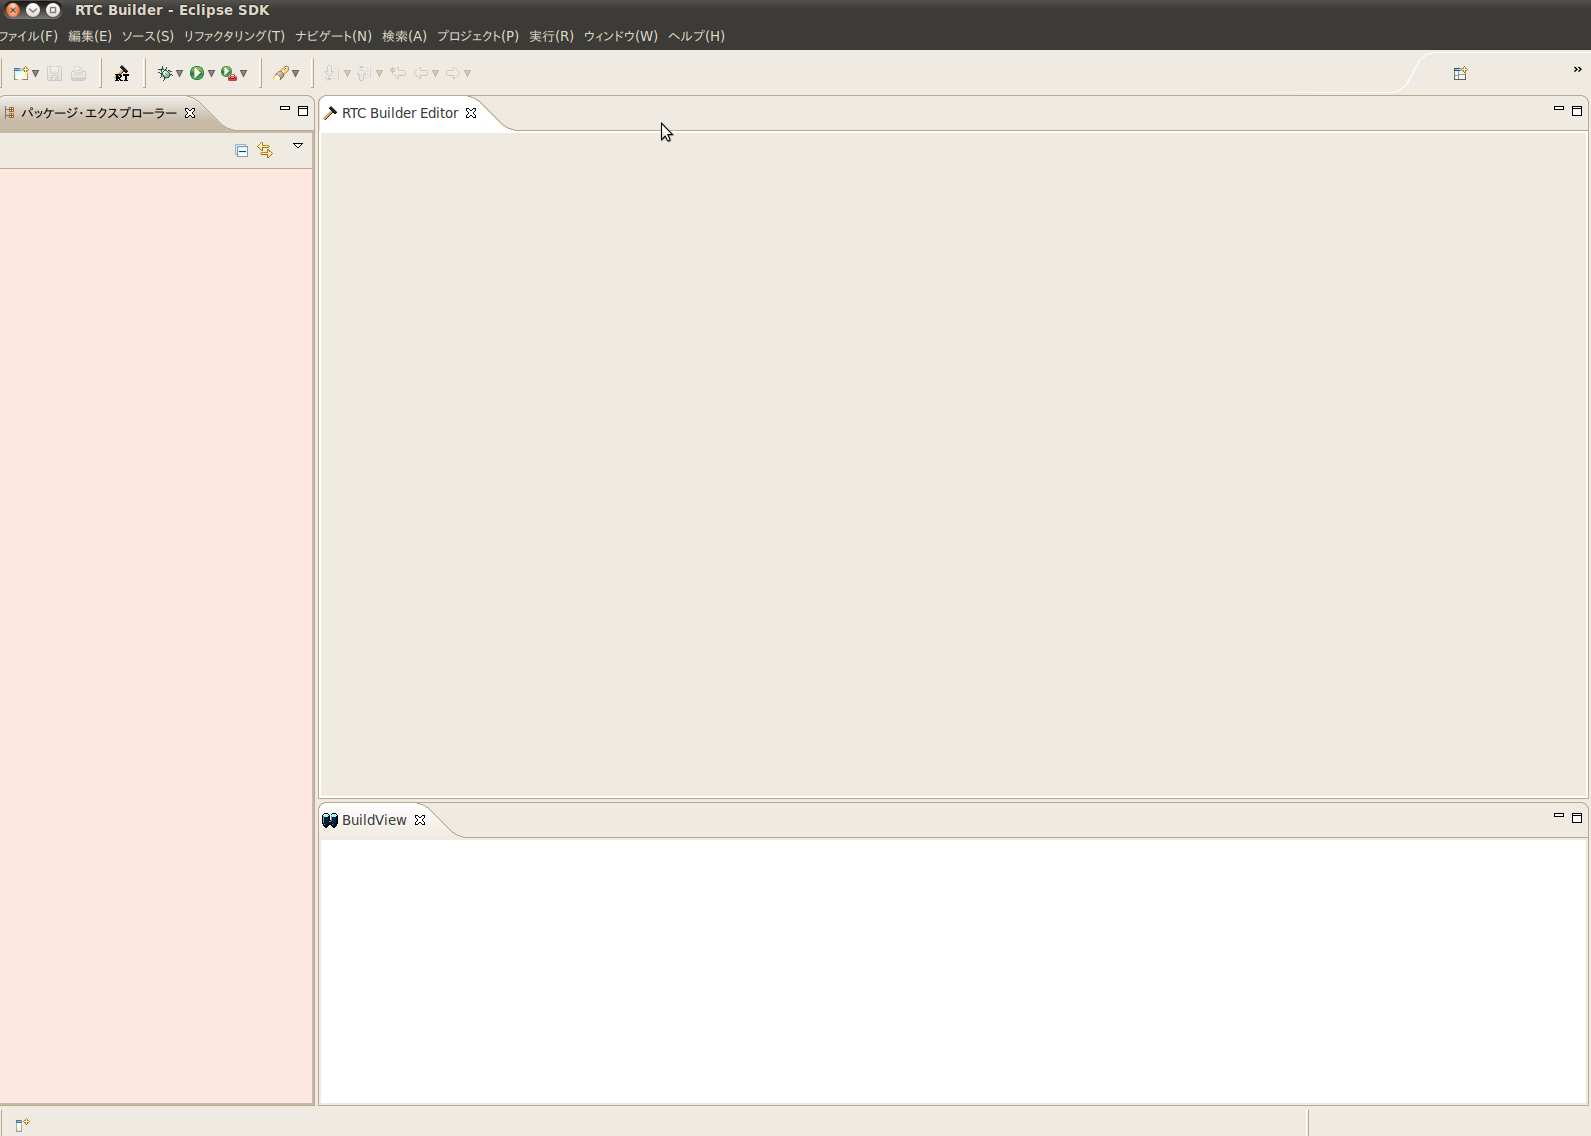Open the リファクタリング(T) menu

point(234,36)
